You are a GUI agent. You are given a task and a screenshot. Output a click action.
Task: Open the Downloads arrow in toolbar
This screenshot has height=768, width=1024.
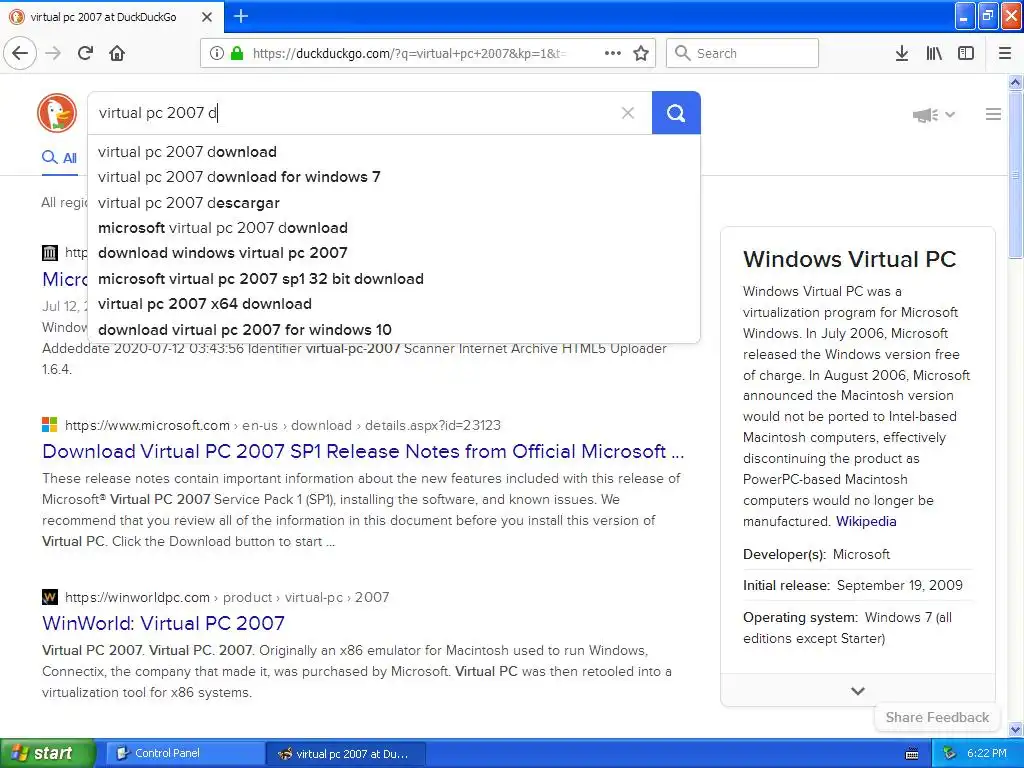[901, 53]
